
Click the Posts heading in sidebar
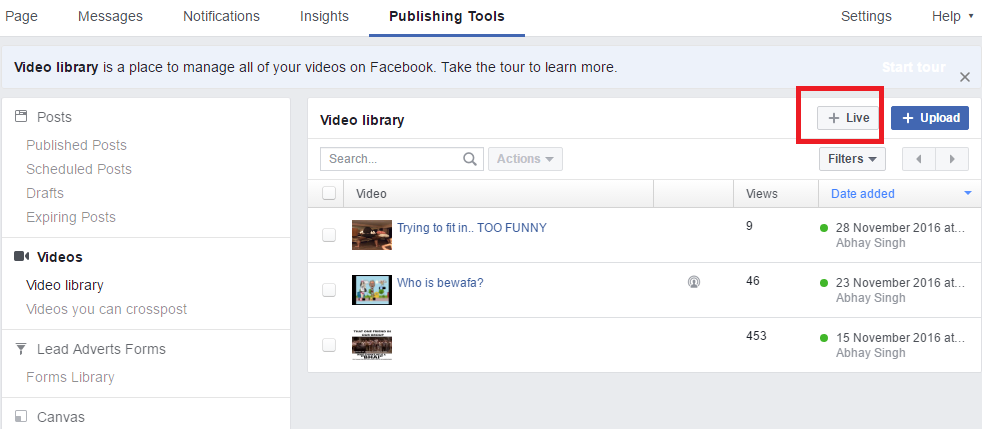click(54, 117)
